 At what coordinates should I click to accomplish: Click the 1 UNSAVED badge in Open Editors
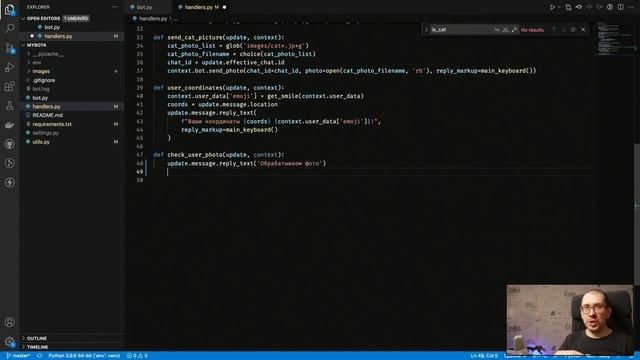(x=76, y=18)
